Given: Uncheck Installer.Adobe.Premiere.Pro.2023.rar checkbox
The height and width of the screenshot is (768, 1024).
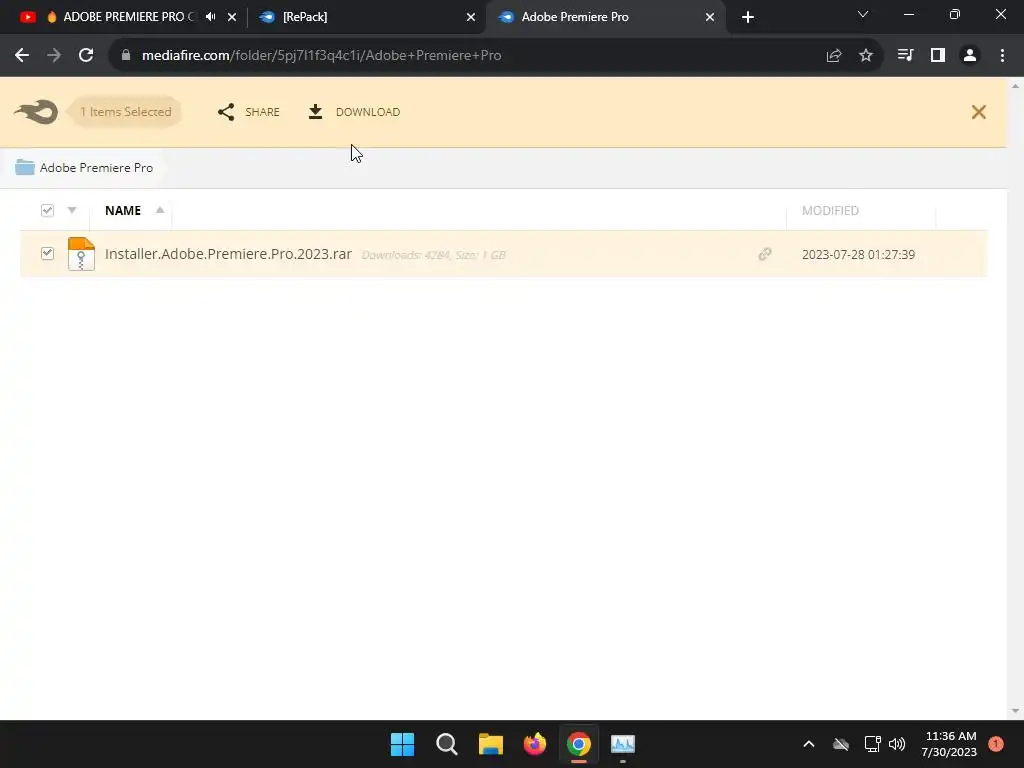Looking at the screenshot, I should pos(47,253).
